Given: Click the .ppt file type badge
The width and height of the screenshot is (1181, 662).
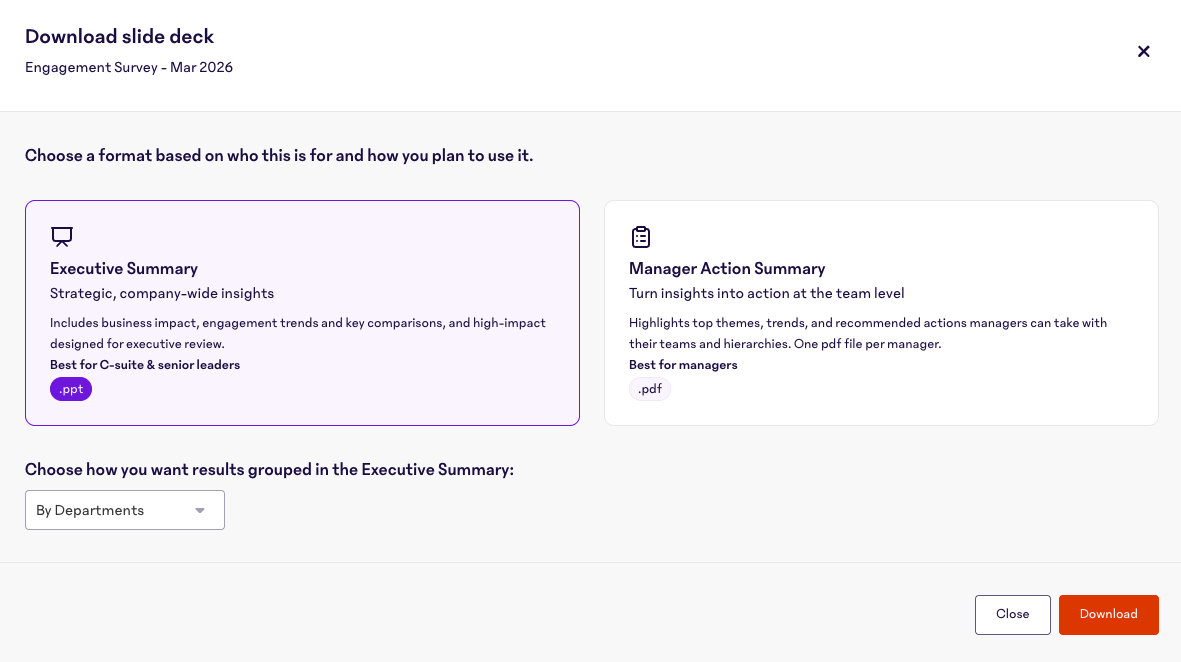Looking at the screenshot, I should [x=71, y=389].
